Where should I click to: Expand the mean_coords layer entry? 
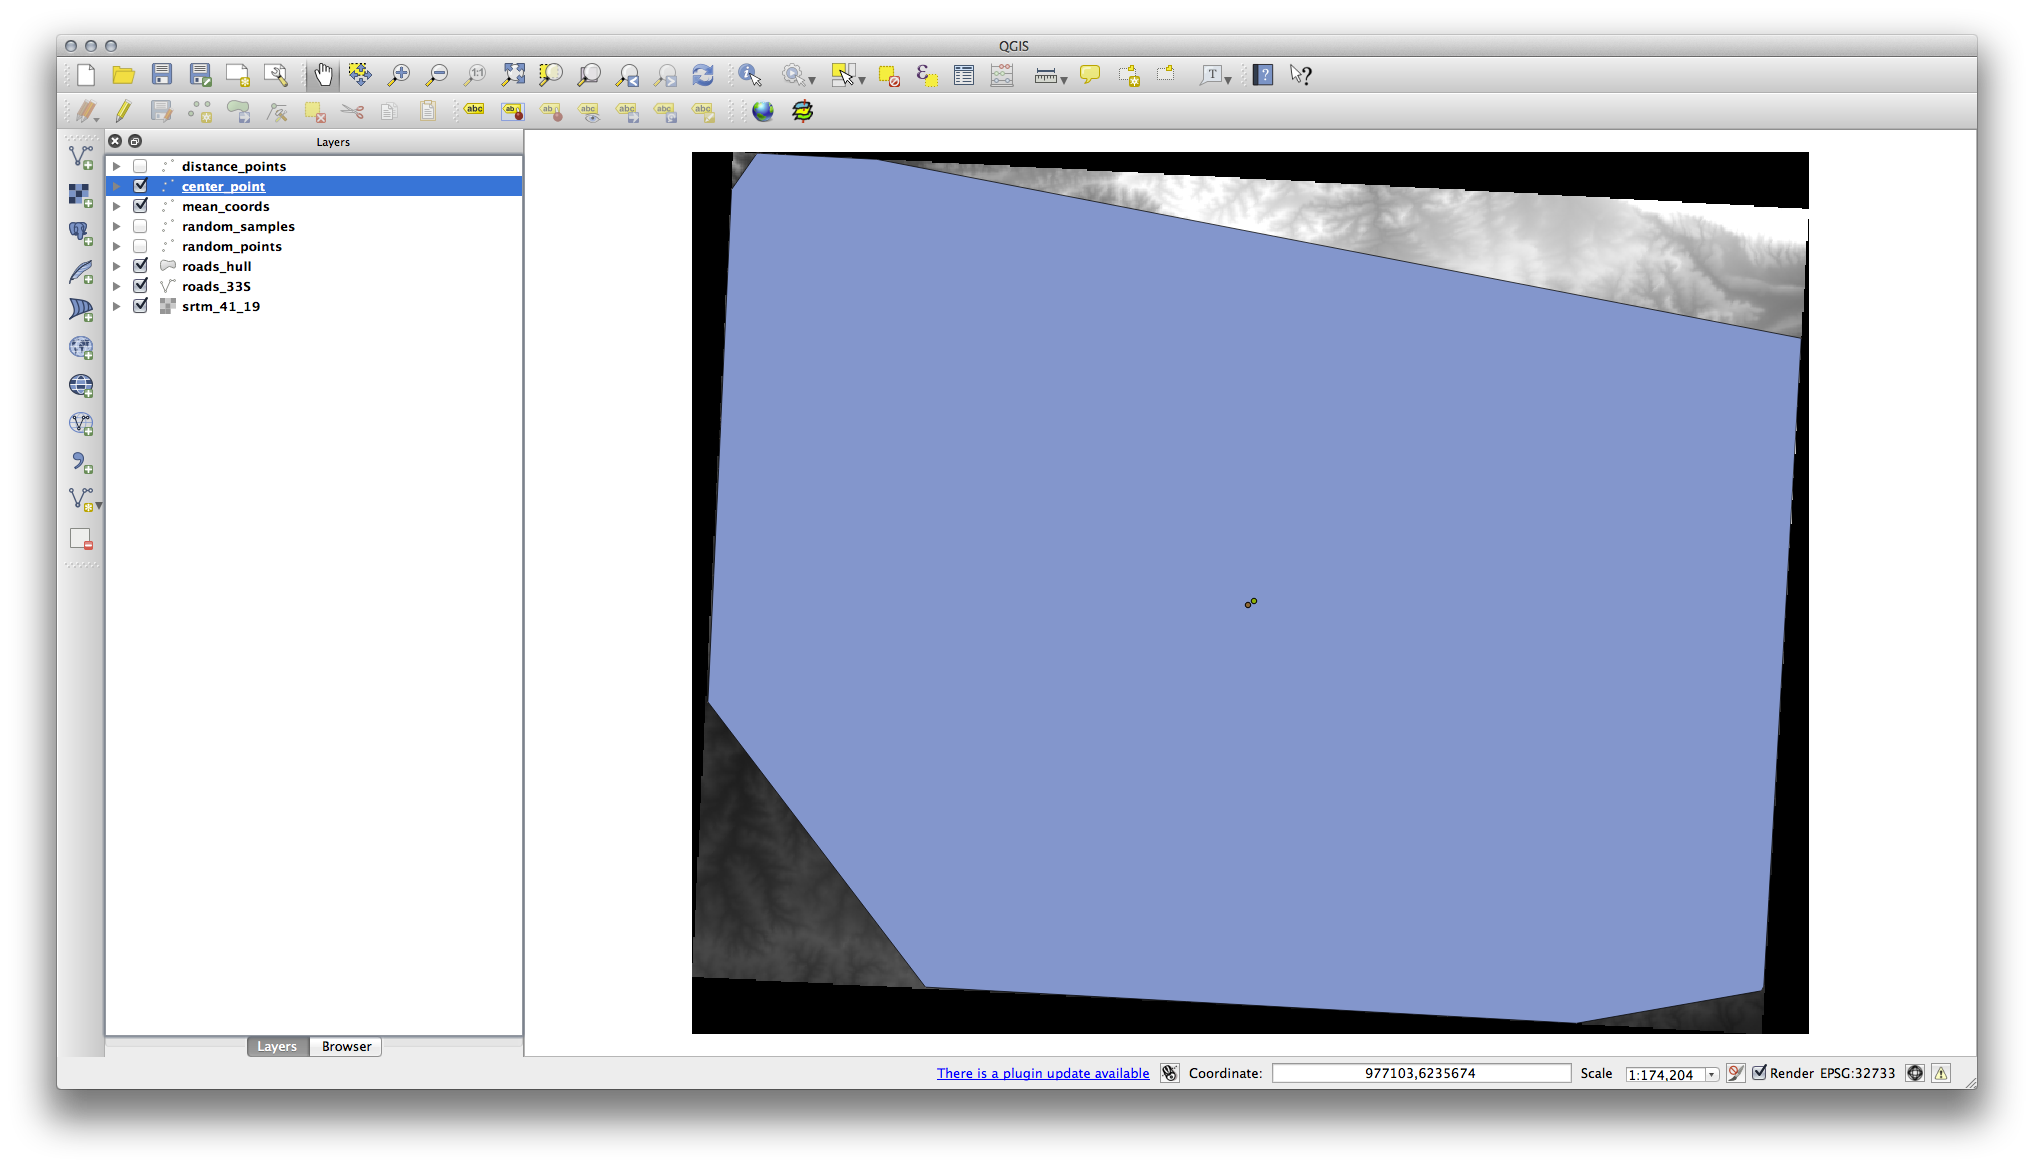point(117,206)
